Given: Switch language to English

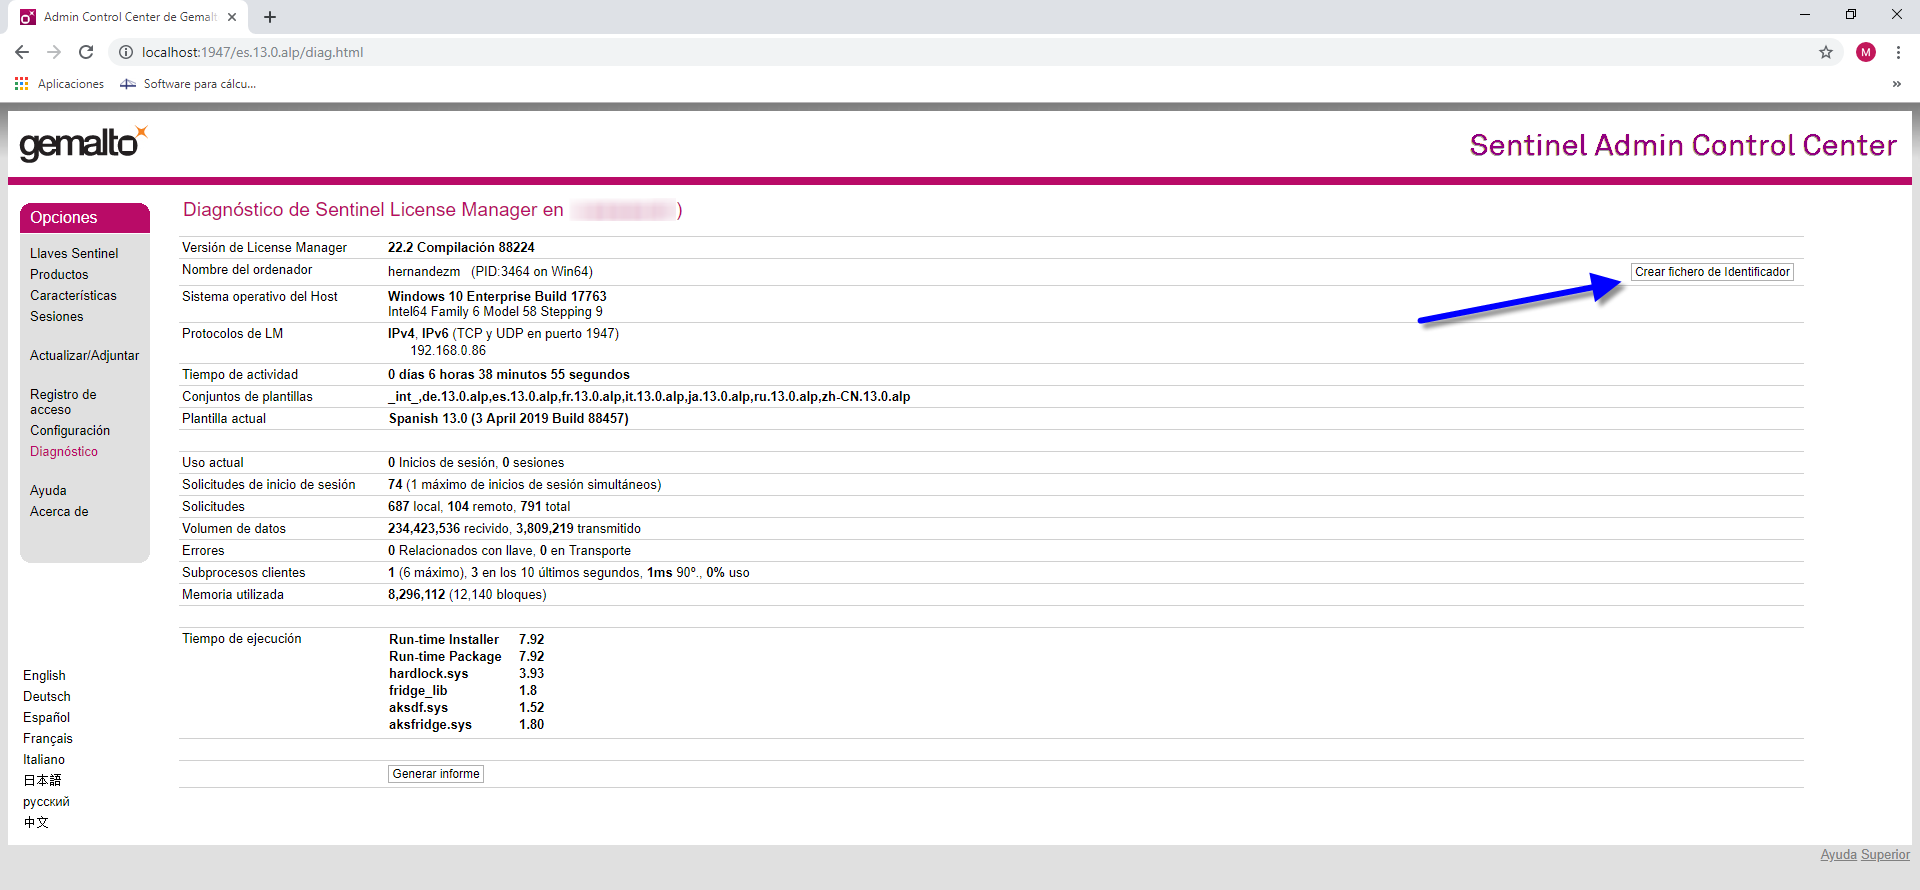Looking at the screenshot, I should 44,676.
